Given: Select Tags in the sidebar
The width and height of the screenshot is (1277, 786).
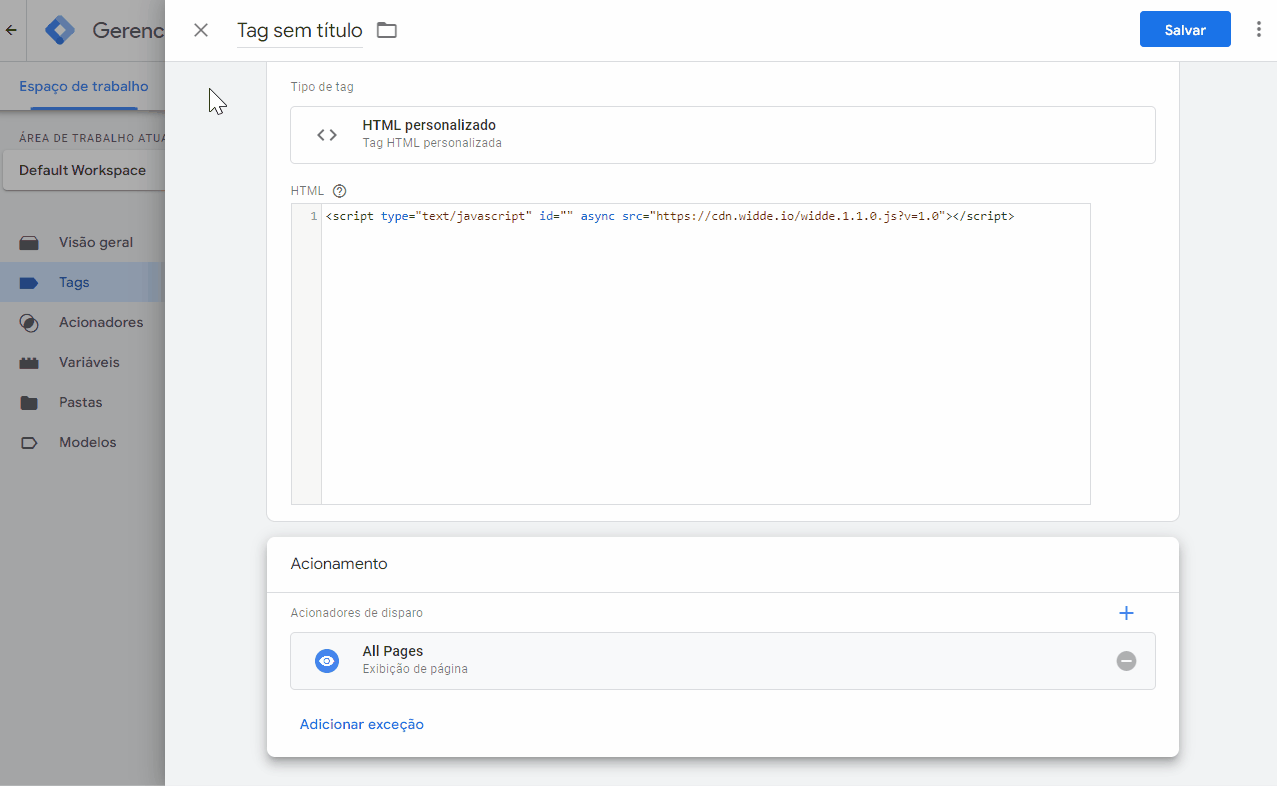Looking at the screenshot, I should tap(82, 282).
